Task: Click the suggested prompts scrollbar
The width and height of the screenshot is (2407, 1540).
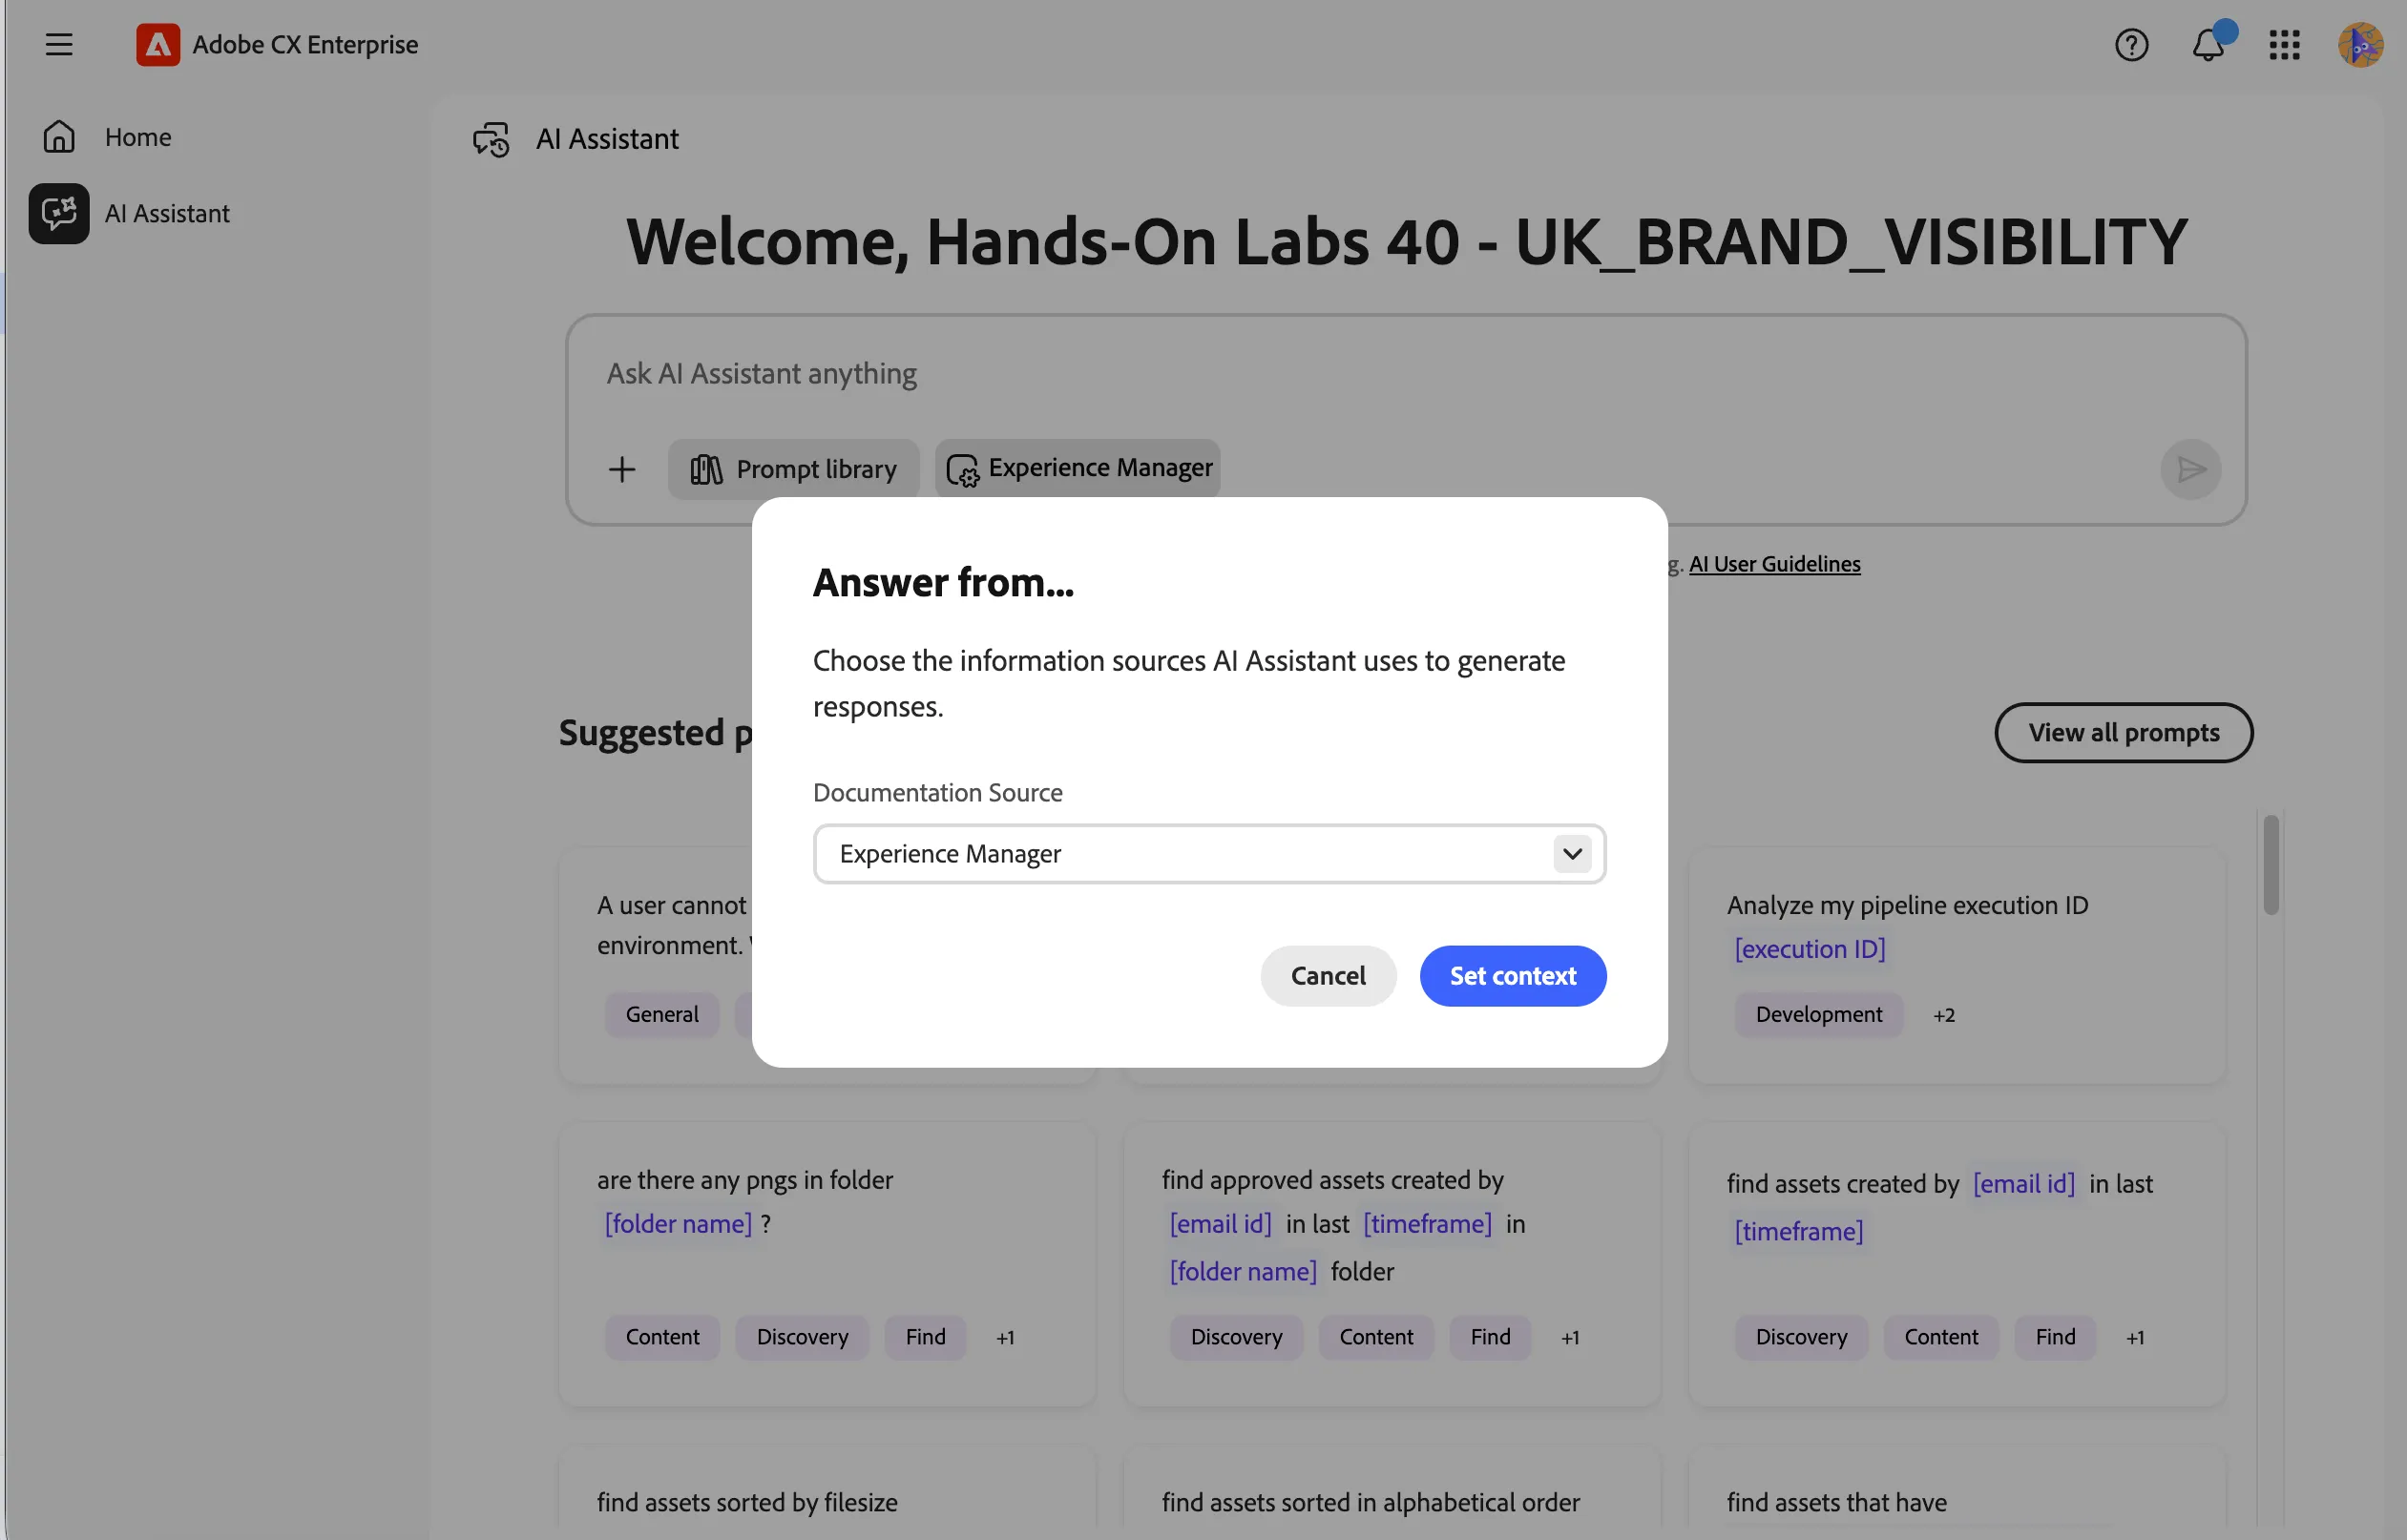Action: point(2271,864)
